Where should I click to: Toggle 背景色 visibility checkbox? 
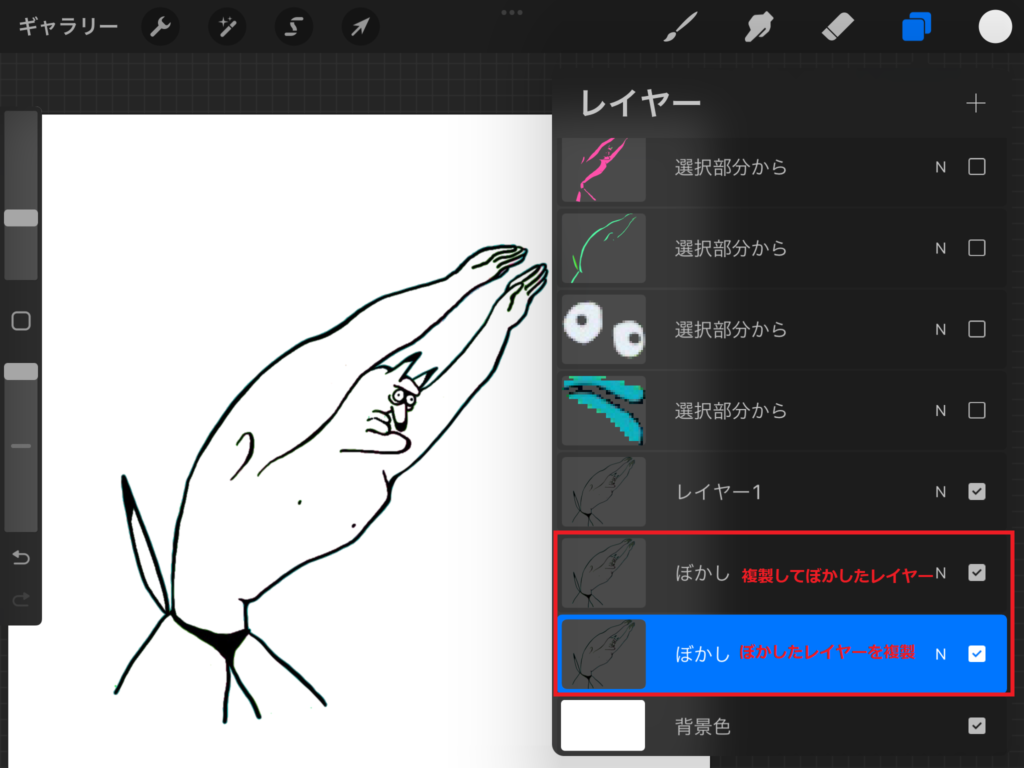click(976, 726)
